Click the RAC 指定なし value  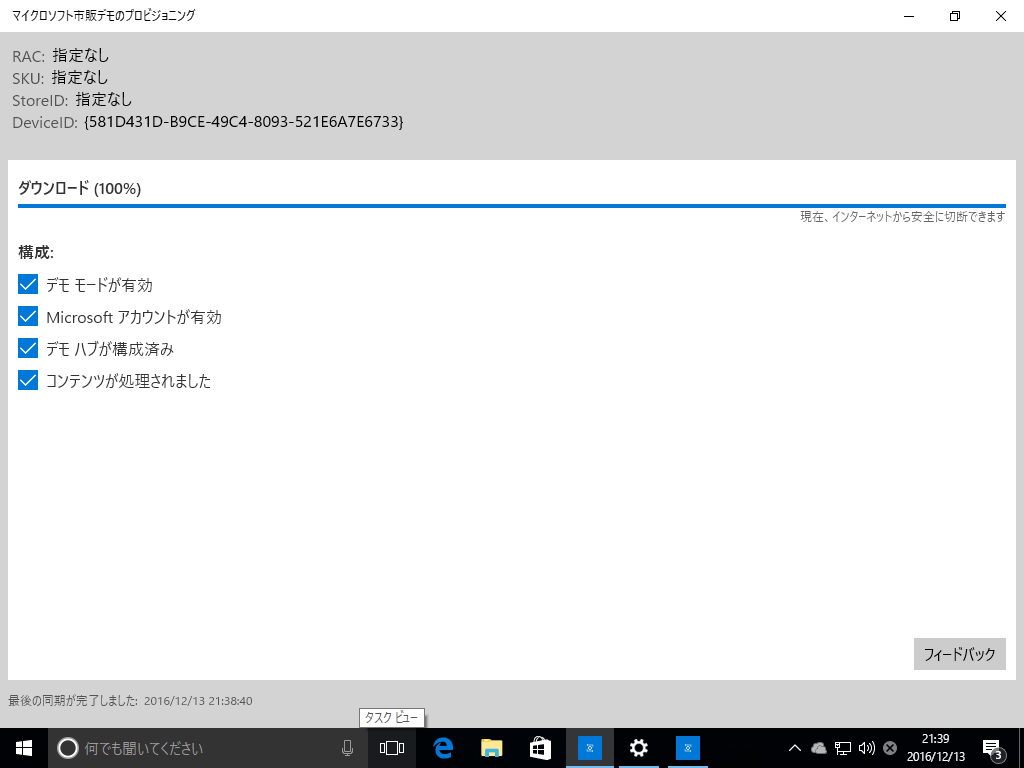(81, 56)
